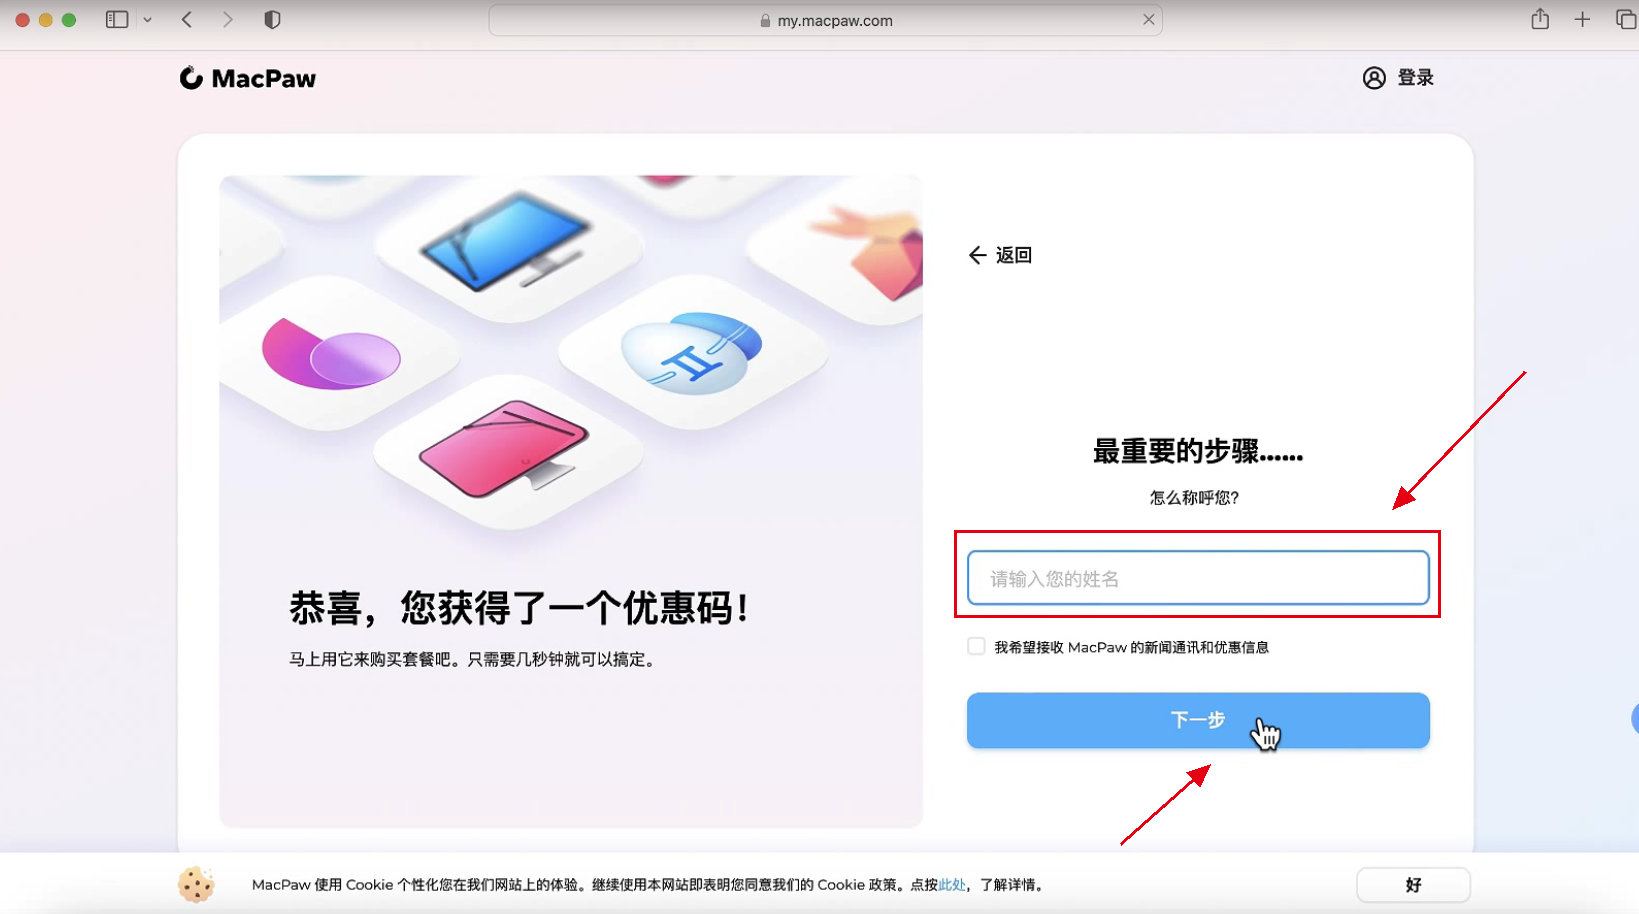Click the my.macpaw.com address bar
Screen dimensions: 1639x914
(825, 20)
